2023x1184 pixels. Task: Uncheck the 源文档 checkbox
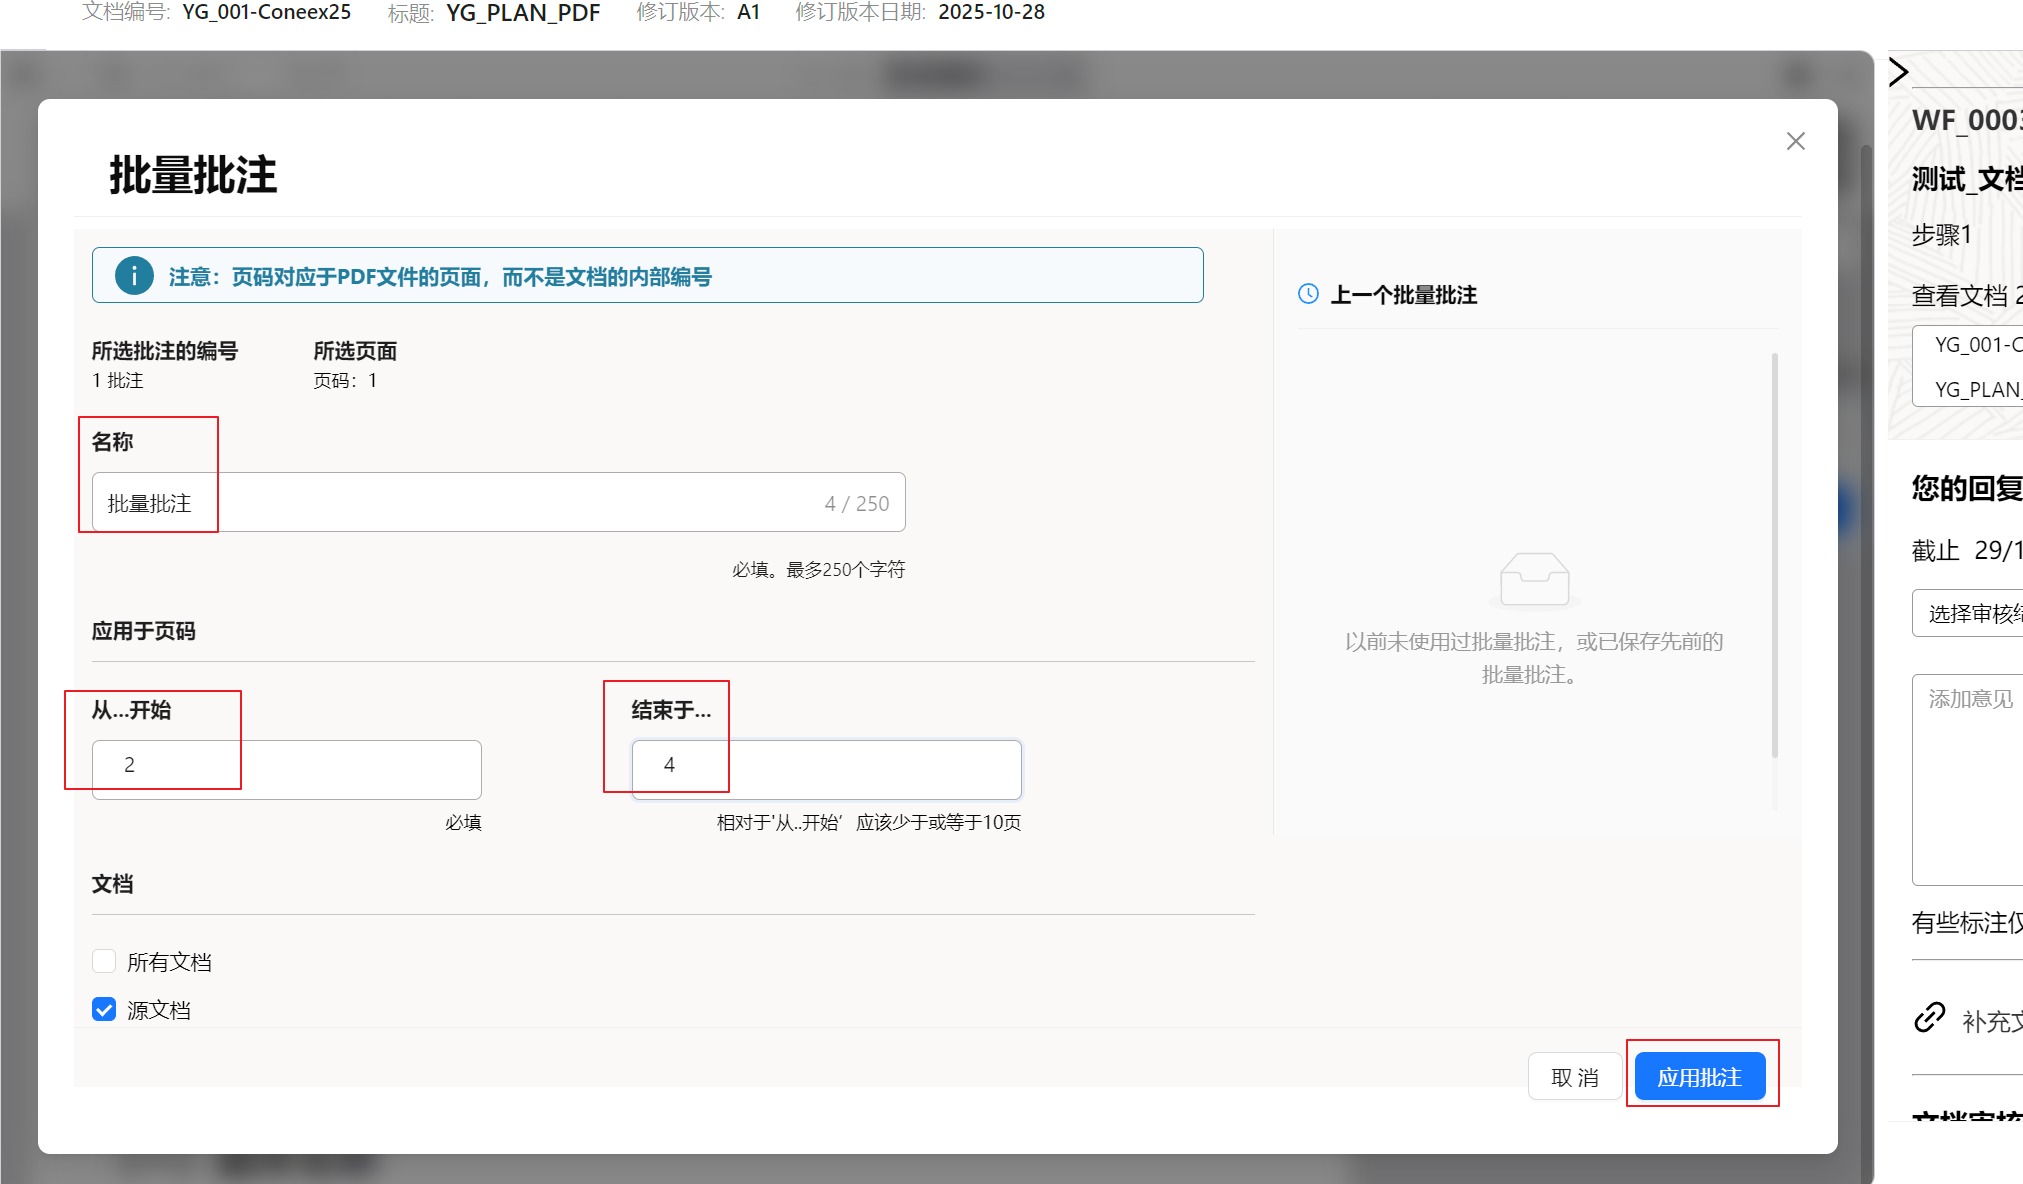104,1009
